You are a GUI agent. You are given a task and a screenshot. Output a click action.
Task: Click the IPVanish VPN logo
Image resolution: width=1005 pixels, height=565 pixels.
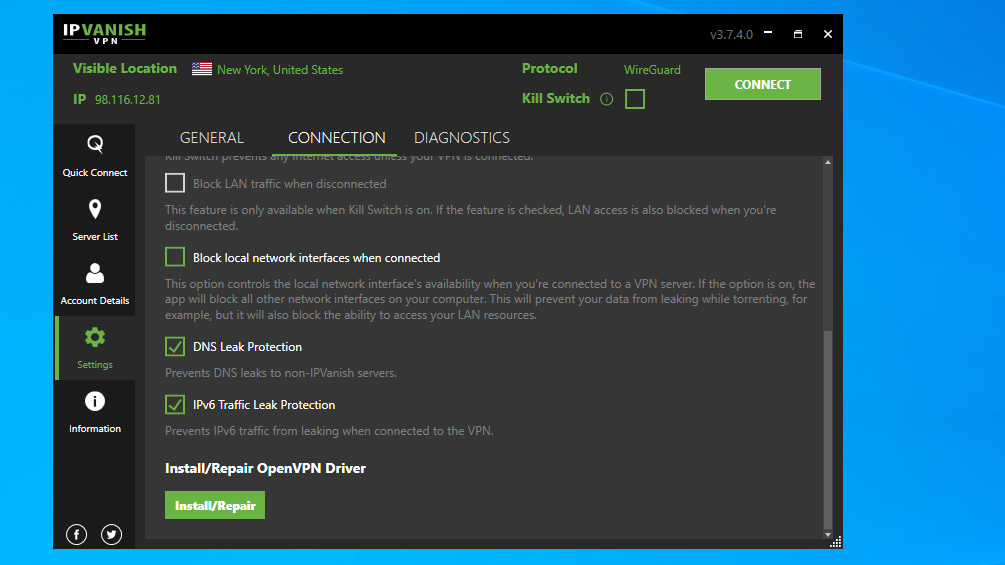[104, 33]
